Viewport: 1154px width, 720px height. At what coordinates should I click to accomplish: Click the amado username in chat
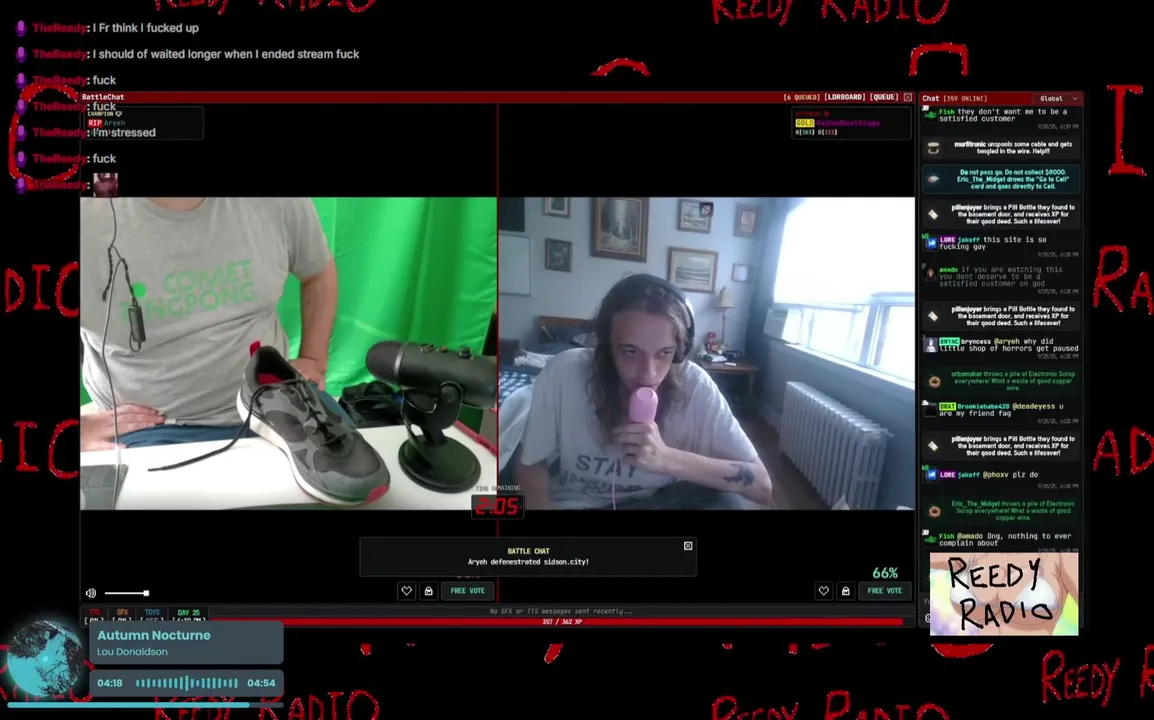pos(948,269)
